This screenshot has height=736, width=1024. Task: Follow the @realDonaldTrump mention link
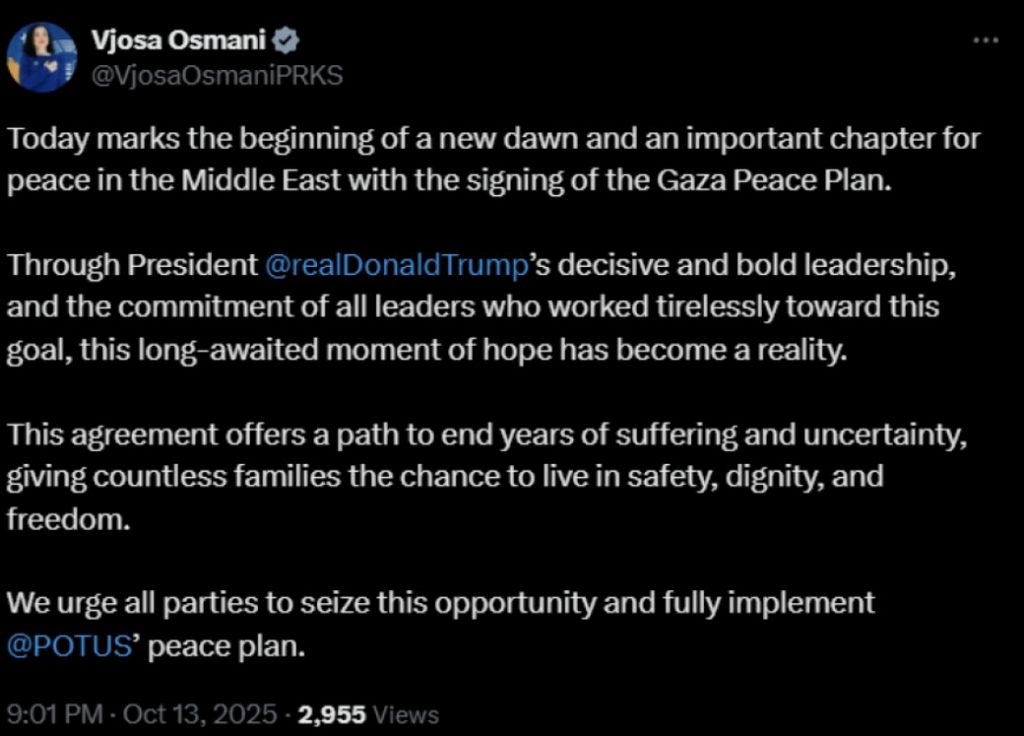pos(396,266)
